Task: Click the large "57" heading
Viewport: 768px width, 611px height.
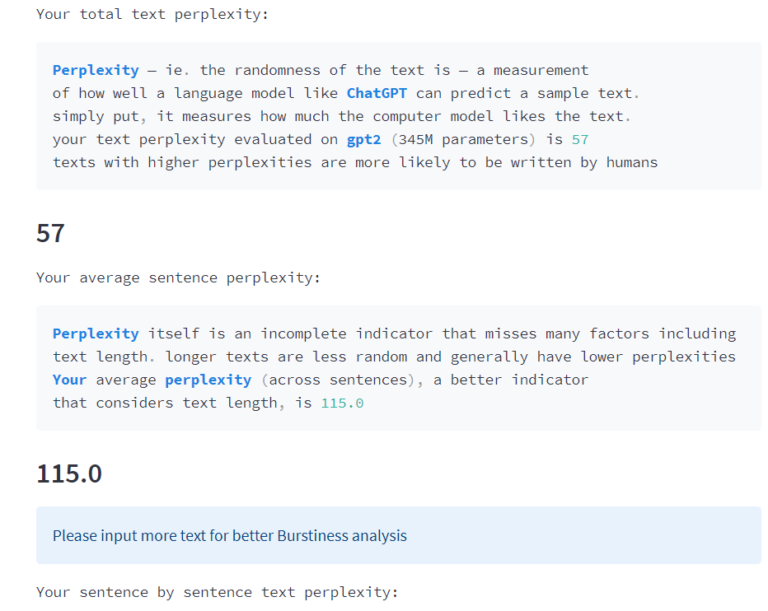Action: point(51,233)
